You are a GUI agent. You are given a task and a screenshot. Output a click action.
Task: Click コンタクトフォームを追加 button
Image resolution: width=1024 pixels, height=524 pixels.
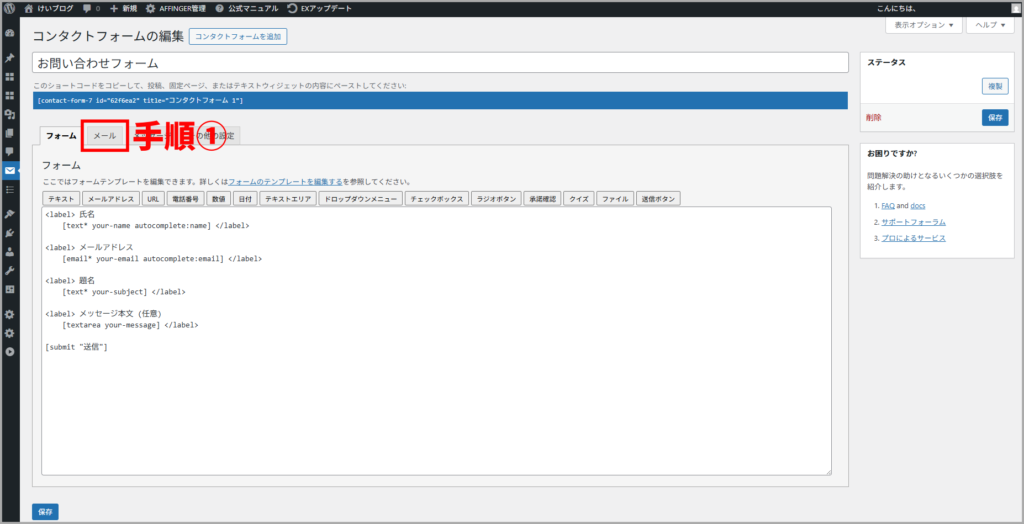238,37
